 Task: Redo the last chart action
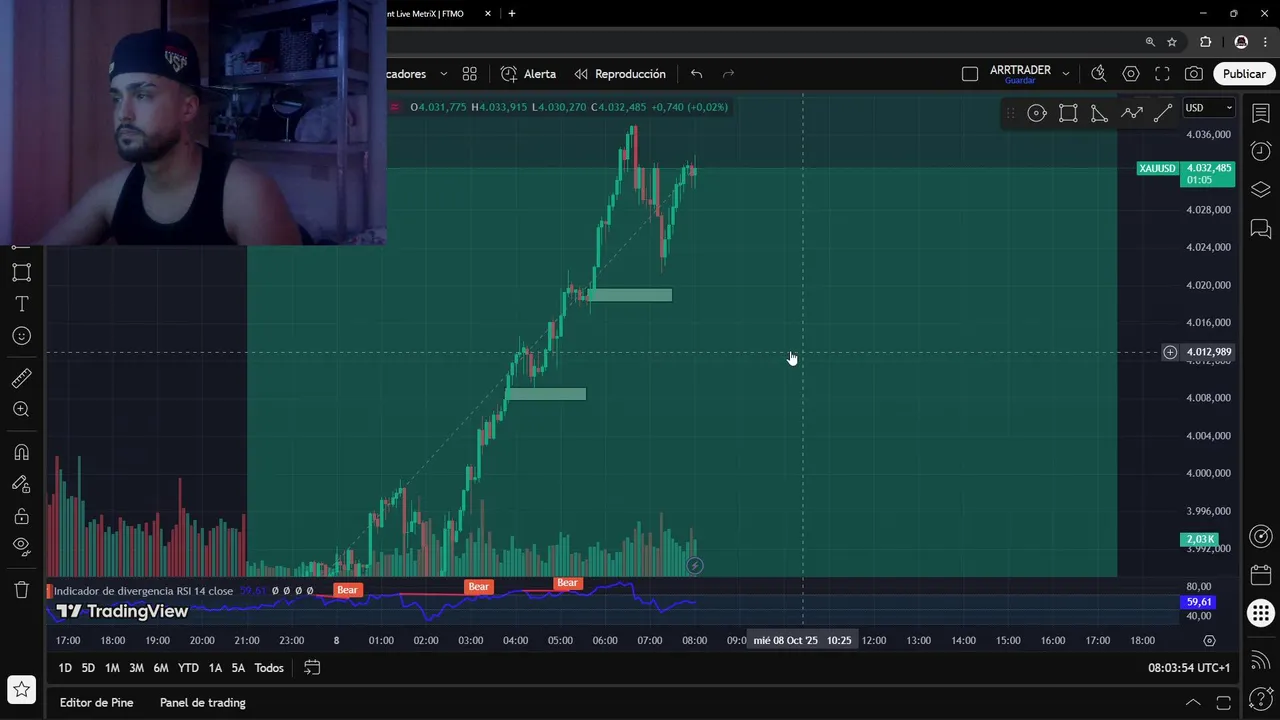click(x=728, y=74)
